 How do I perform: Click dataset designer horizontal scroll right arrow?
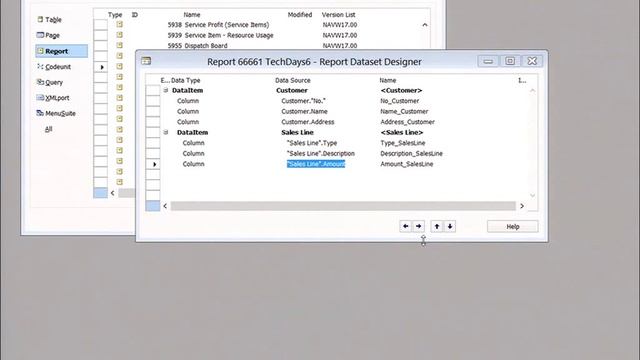(522, 206)
